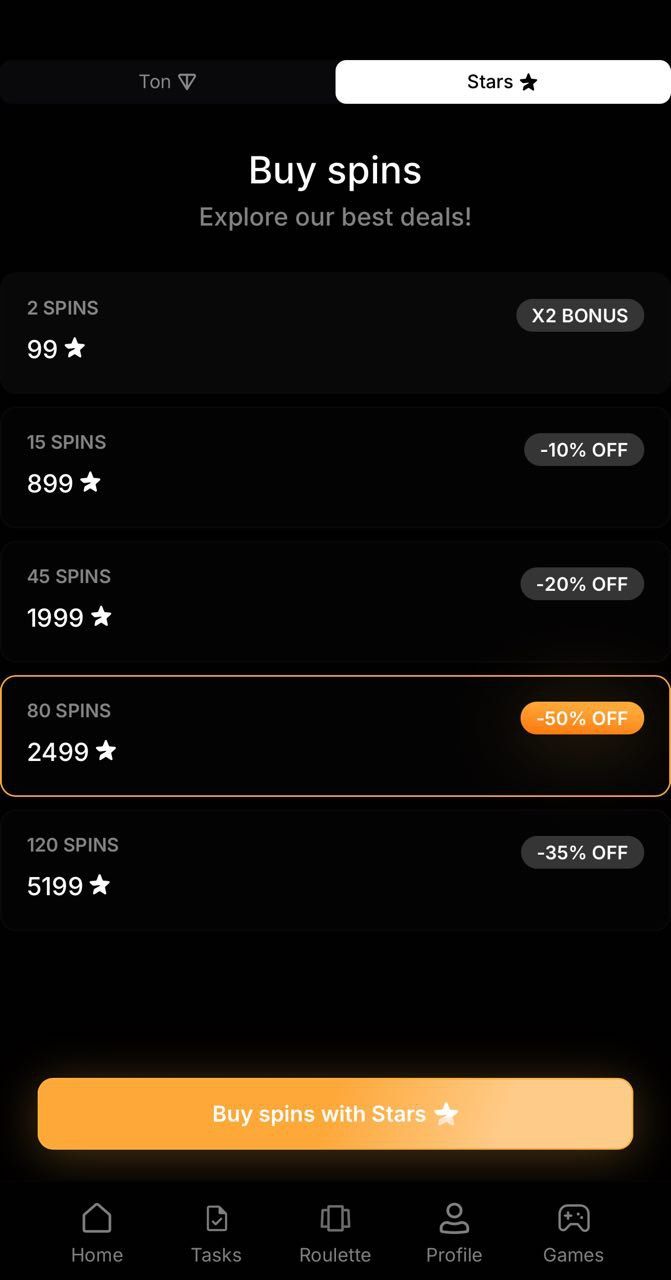Click the X2 BONUS badge
The width and height of the screenshot is (671, 1280).
(580, 315)
